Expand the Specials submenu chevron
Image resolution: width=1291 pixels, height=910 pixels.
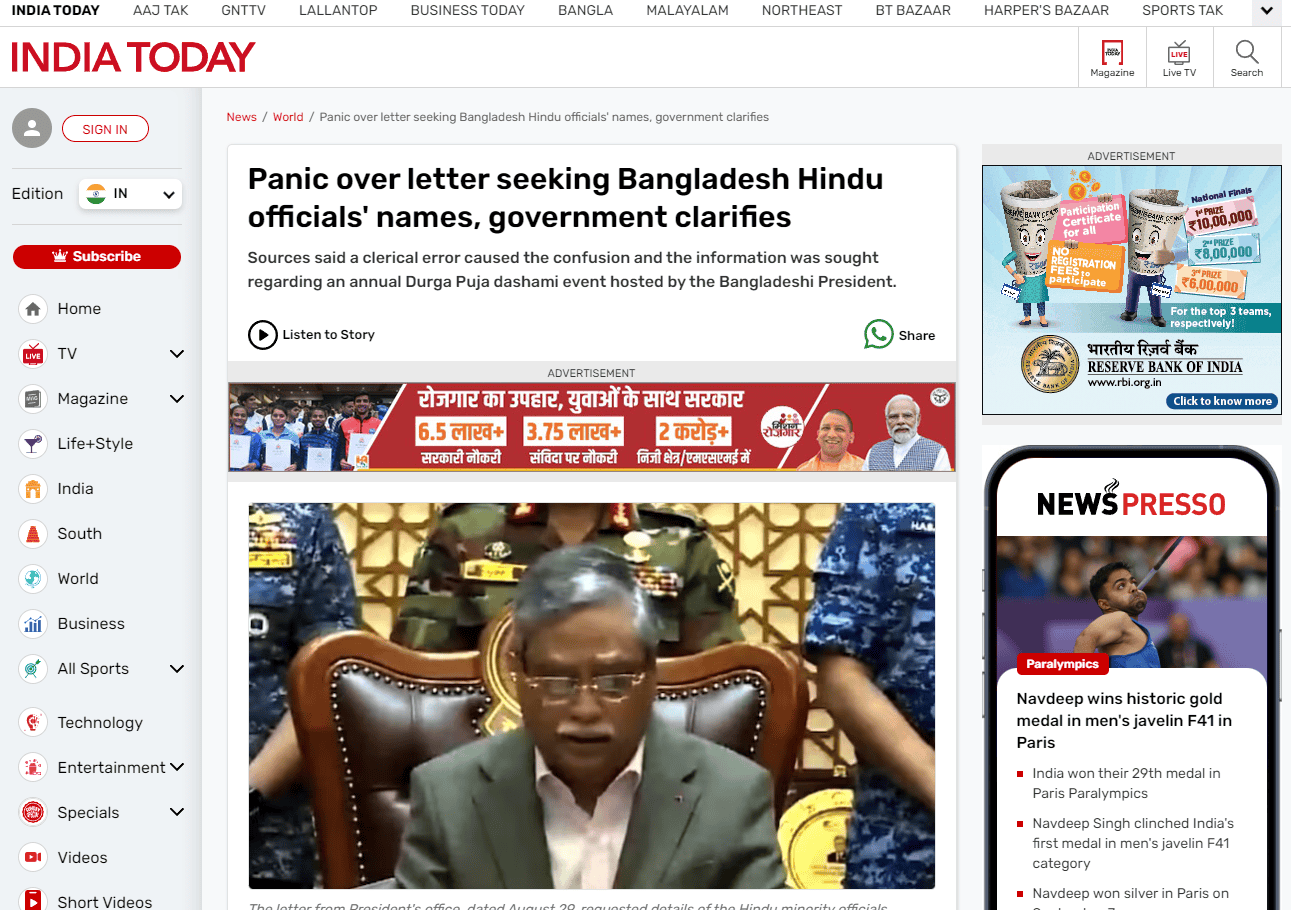pos(177,812)
